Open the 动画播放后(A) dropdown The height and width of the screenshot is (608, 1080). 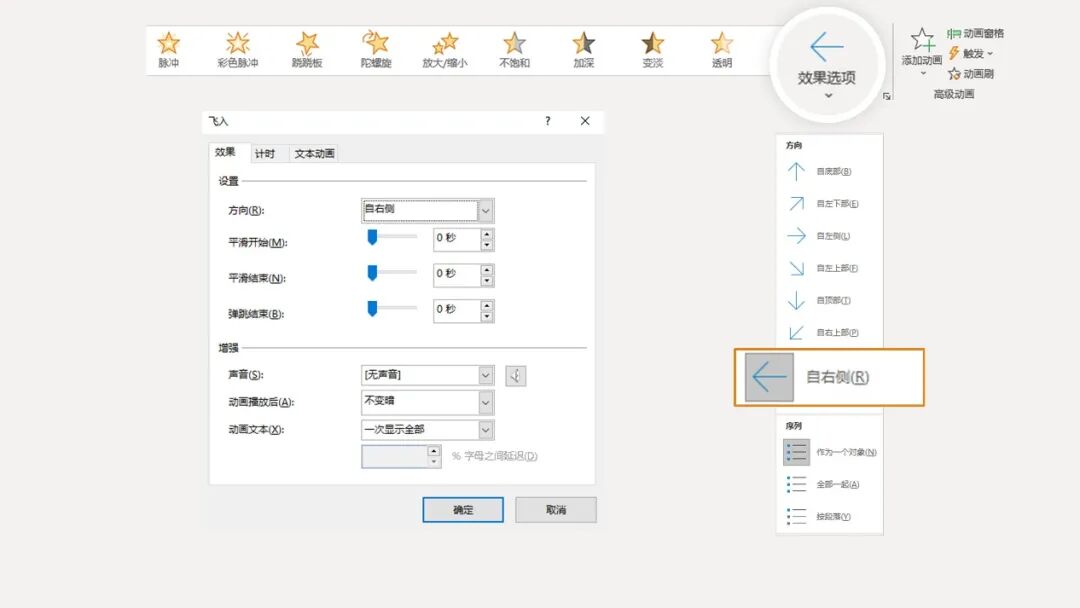(427, 402)
